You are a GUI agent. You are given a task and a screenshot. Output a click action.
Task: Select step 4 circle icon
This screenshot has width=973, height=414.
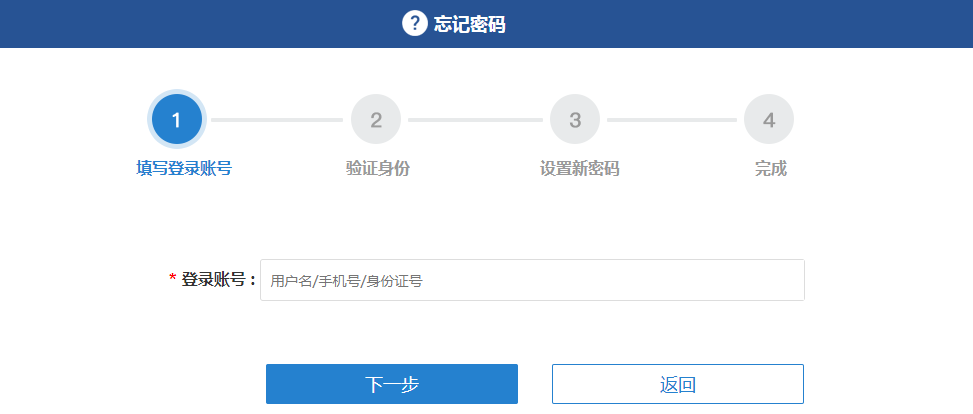(x=769, y=119)
